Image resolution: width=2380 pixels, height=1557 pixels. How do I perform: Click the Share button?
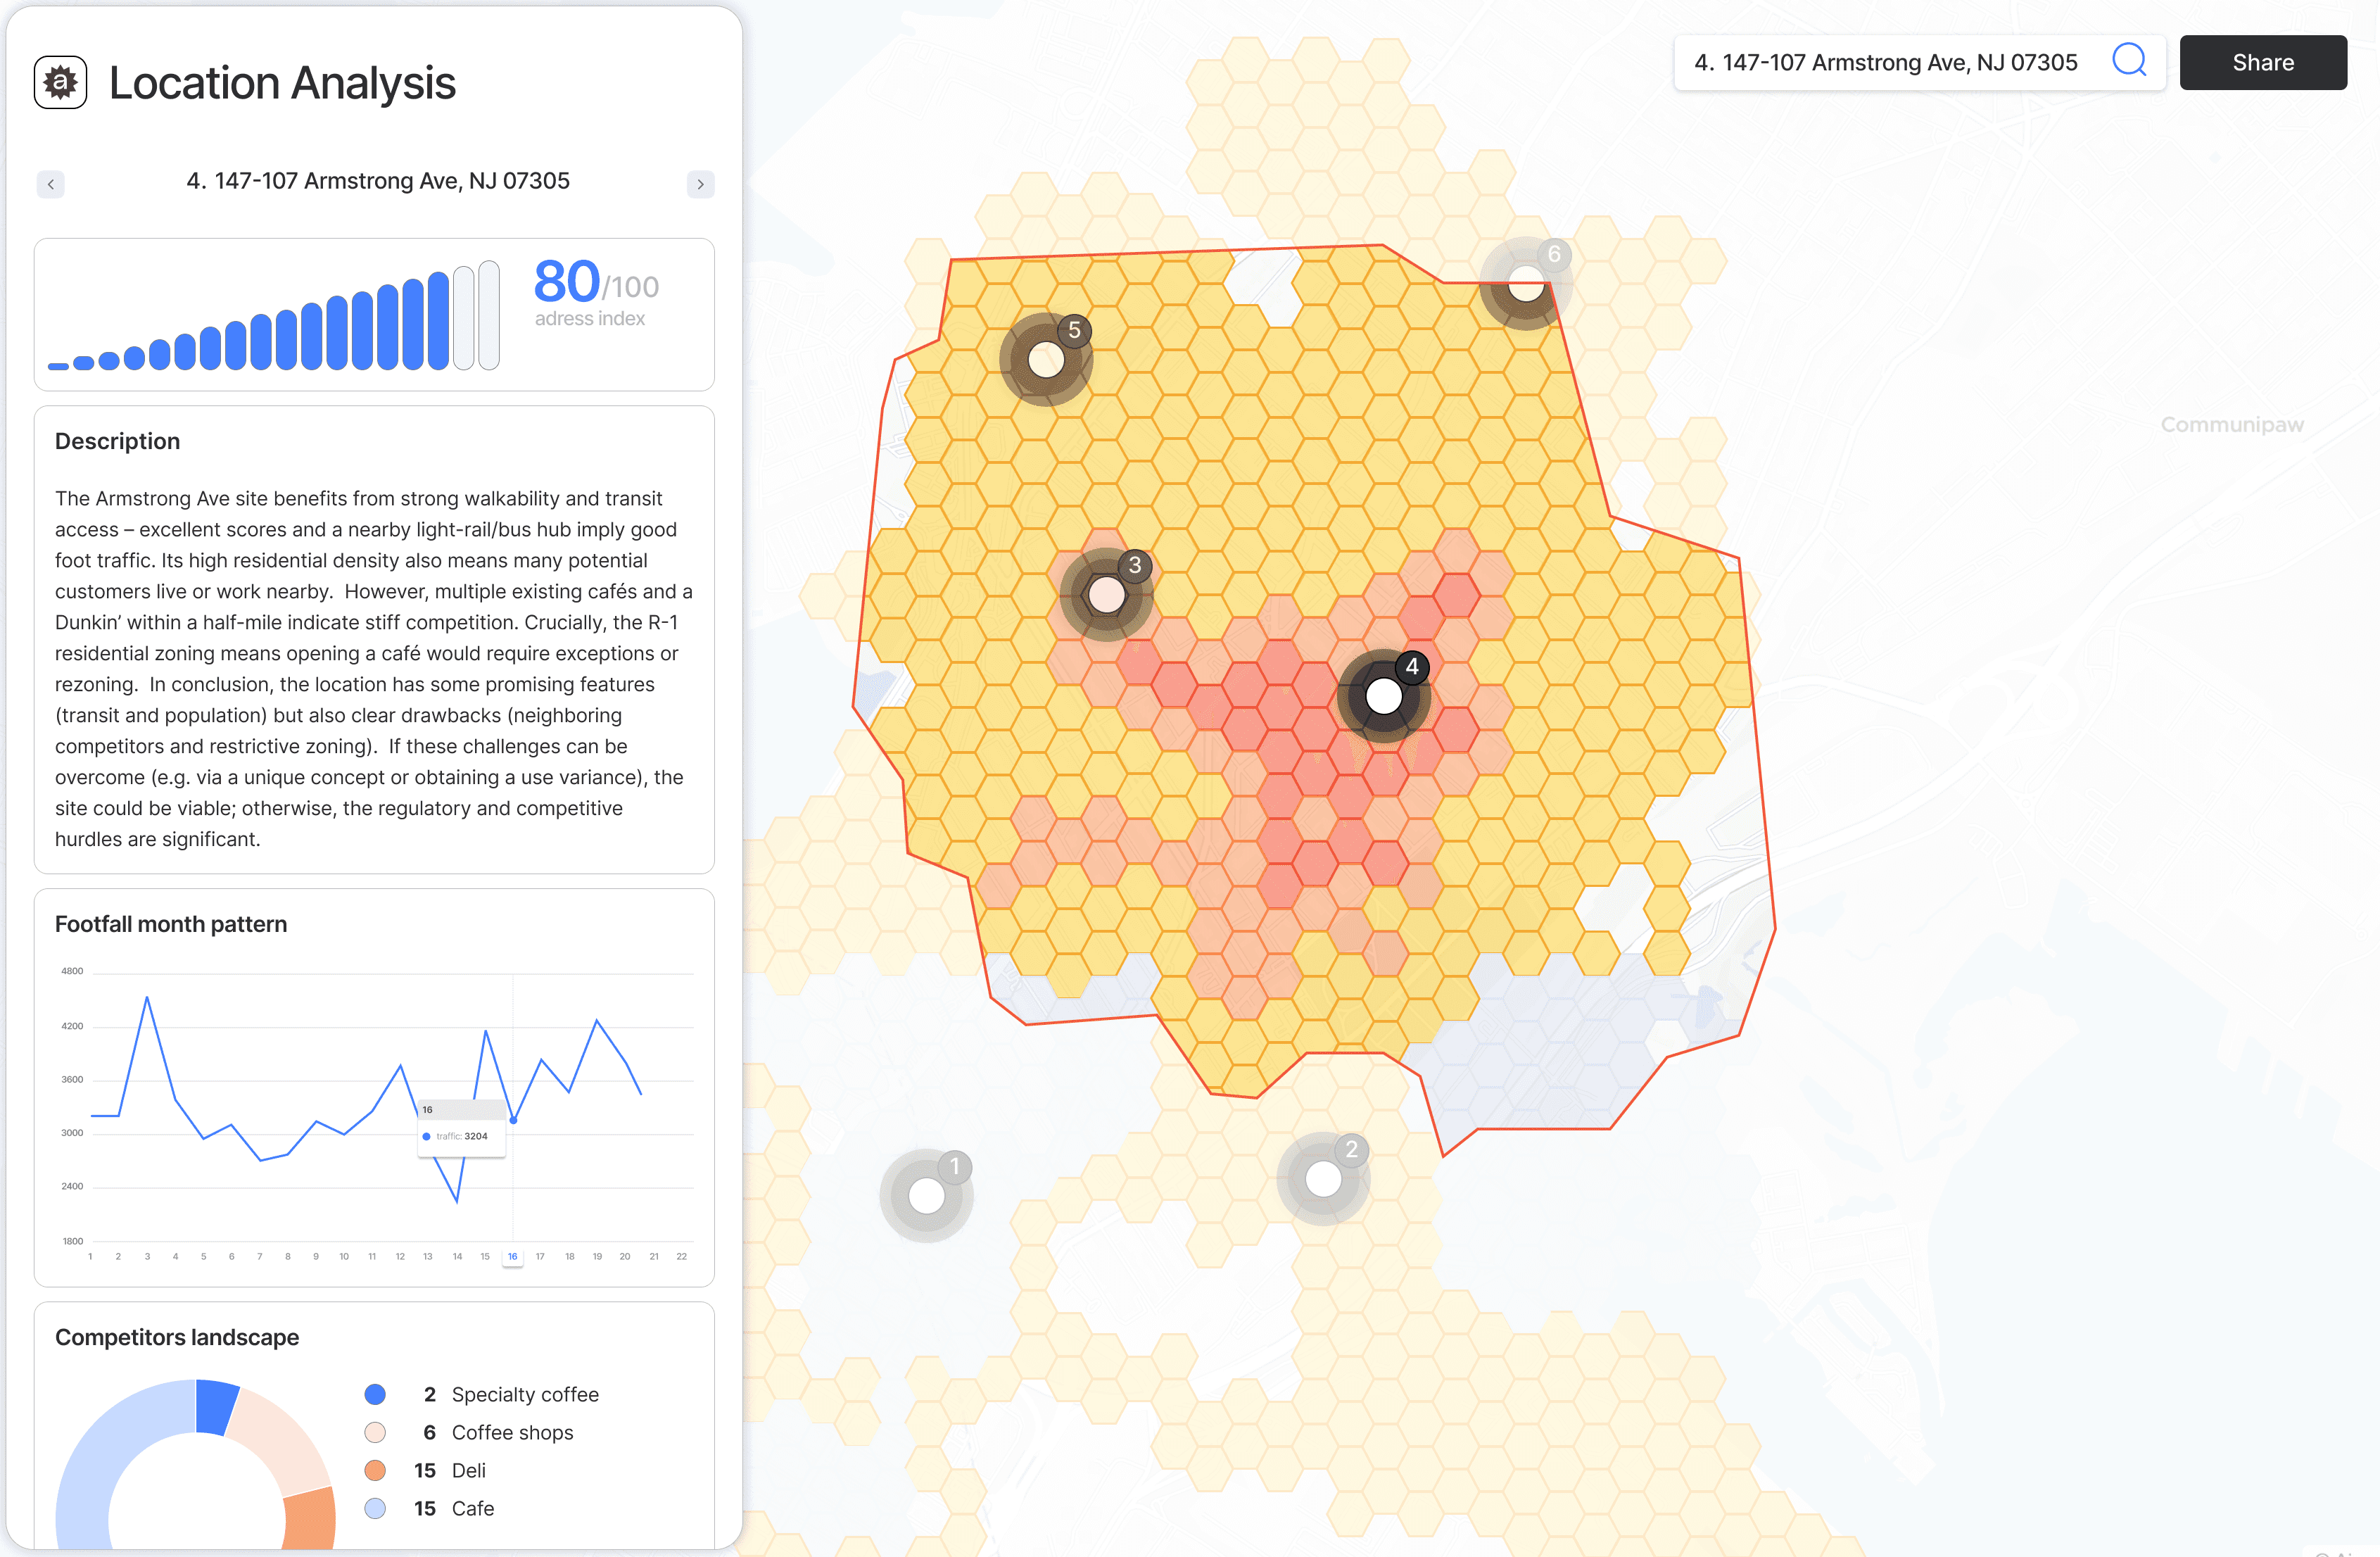tap(2262, 62)
